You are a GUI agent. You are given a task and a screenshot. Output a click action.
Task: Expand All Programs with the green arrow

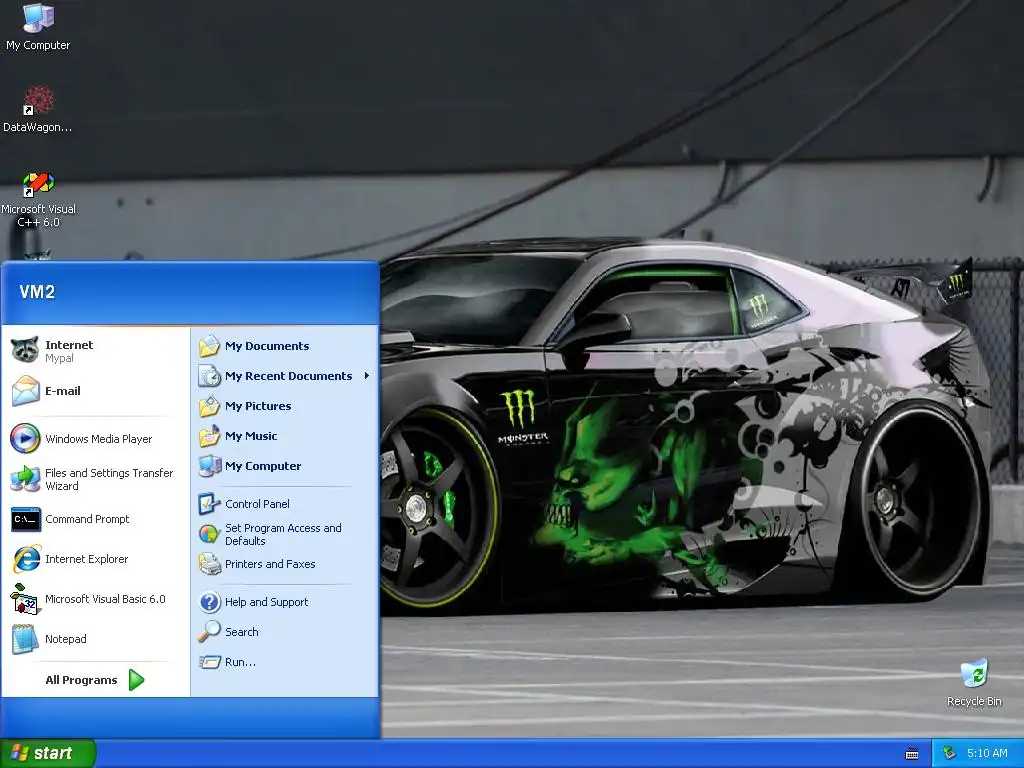coord(136,680)
